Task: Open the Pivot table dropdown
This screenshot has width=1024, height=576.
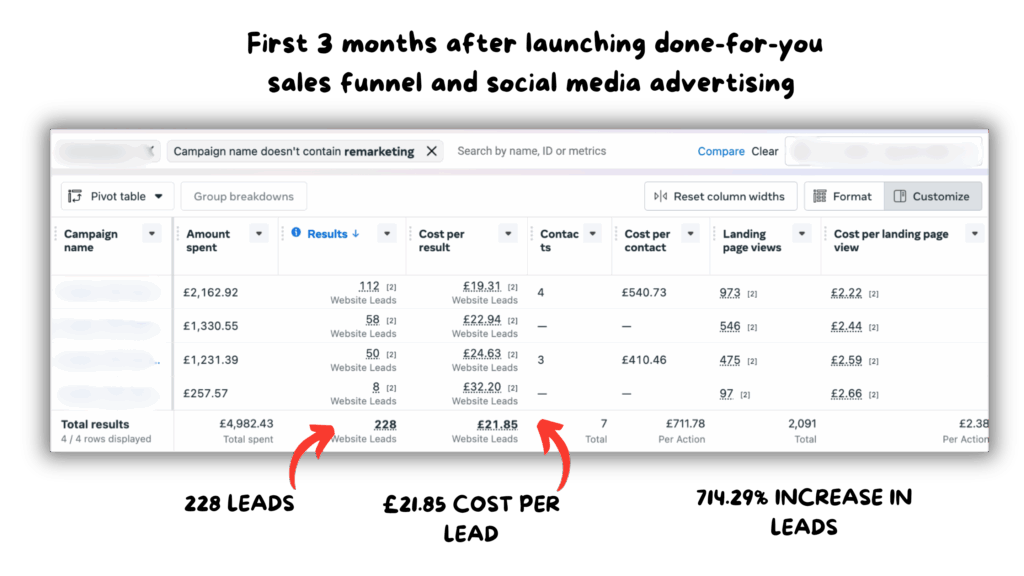Action: click(118, 196)
